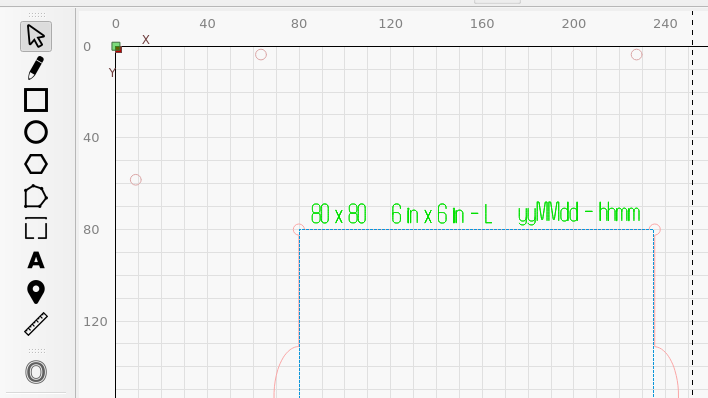Choose the Add Tabs bracket tool

click(36, 228)
